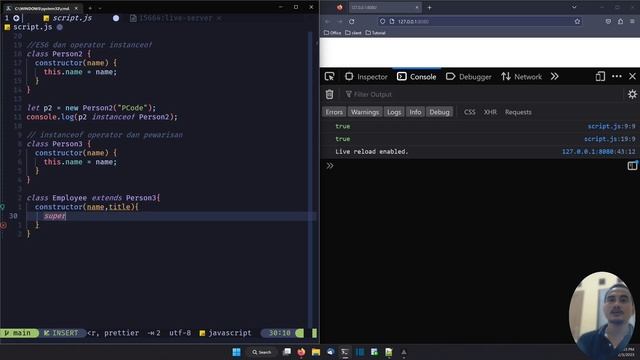Close the DevTools panel
This screenshot has height=360, width=640.
tap(632, 76)
